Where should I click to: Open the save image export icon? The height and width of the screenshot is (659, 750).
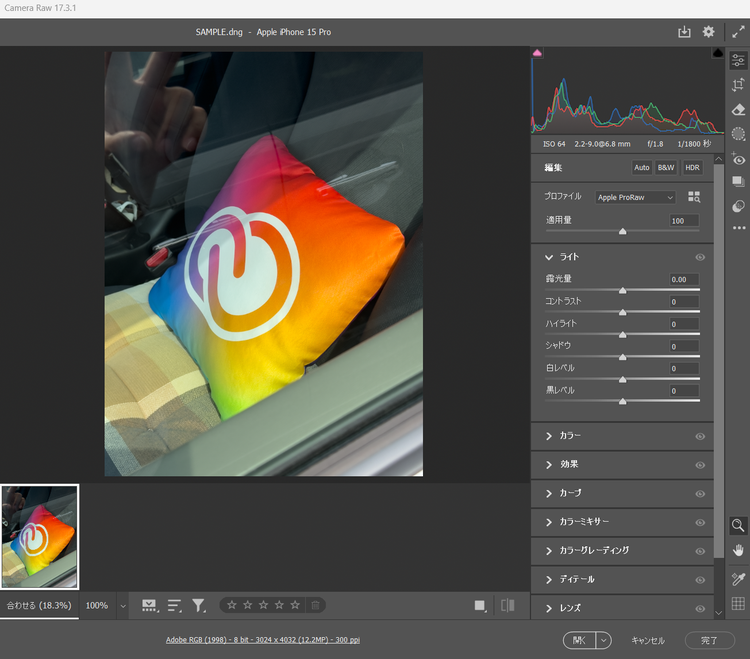684,32
